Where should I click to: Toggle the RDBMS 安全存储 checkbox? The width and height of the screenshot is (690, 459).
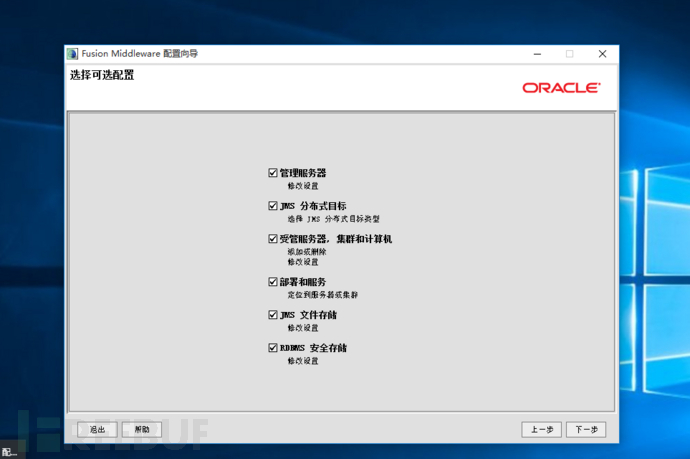click(273, 348)
